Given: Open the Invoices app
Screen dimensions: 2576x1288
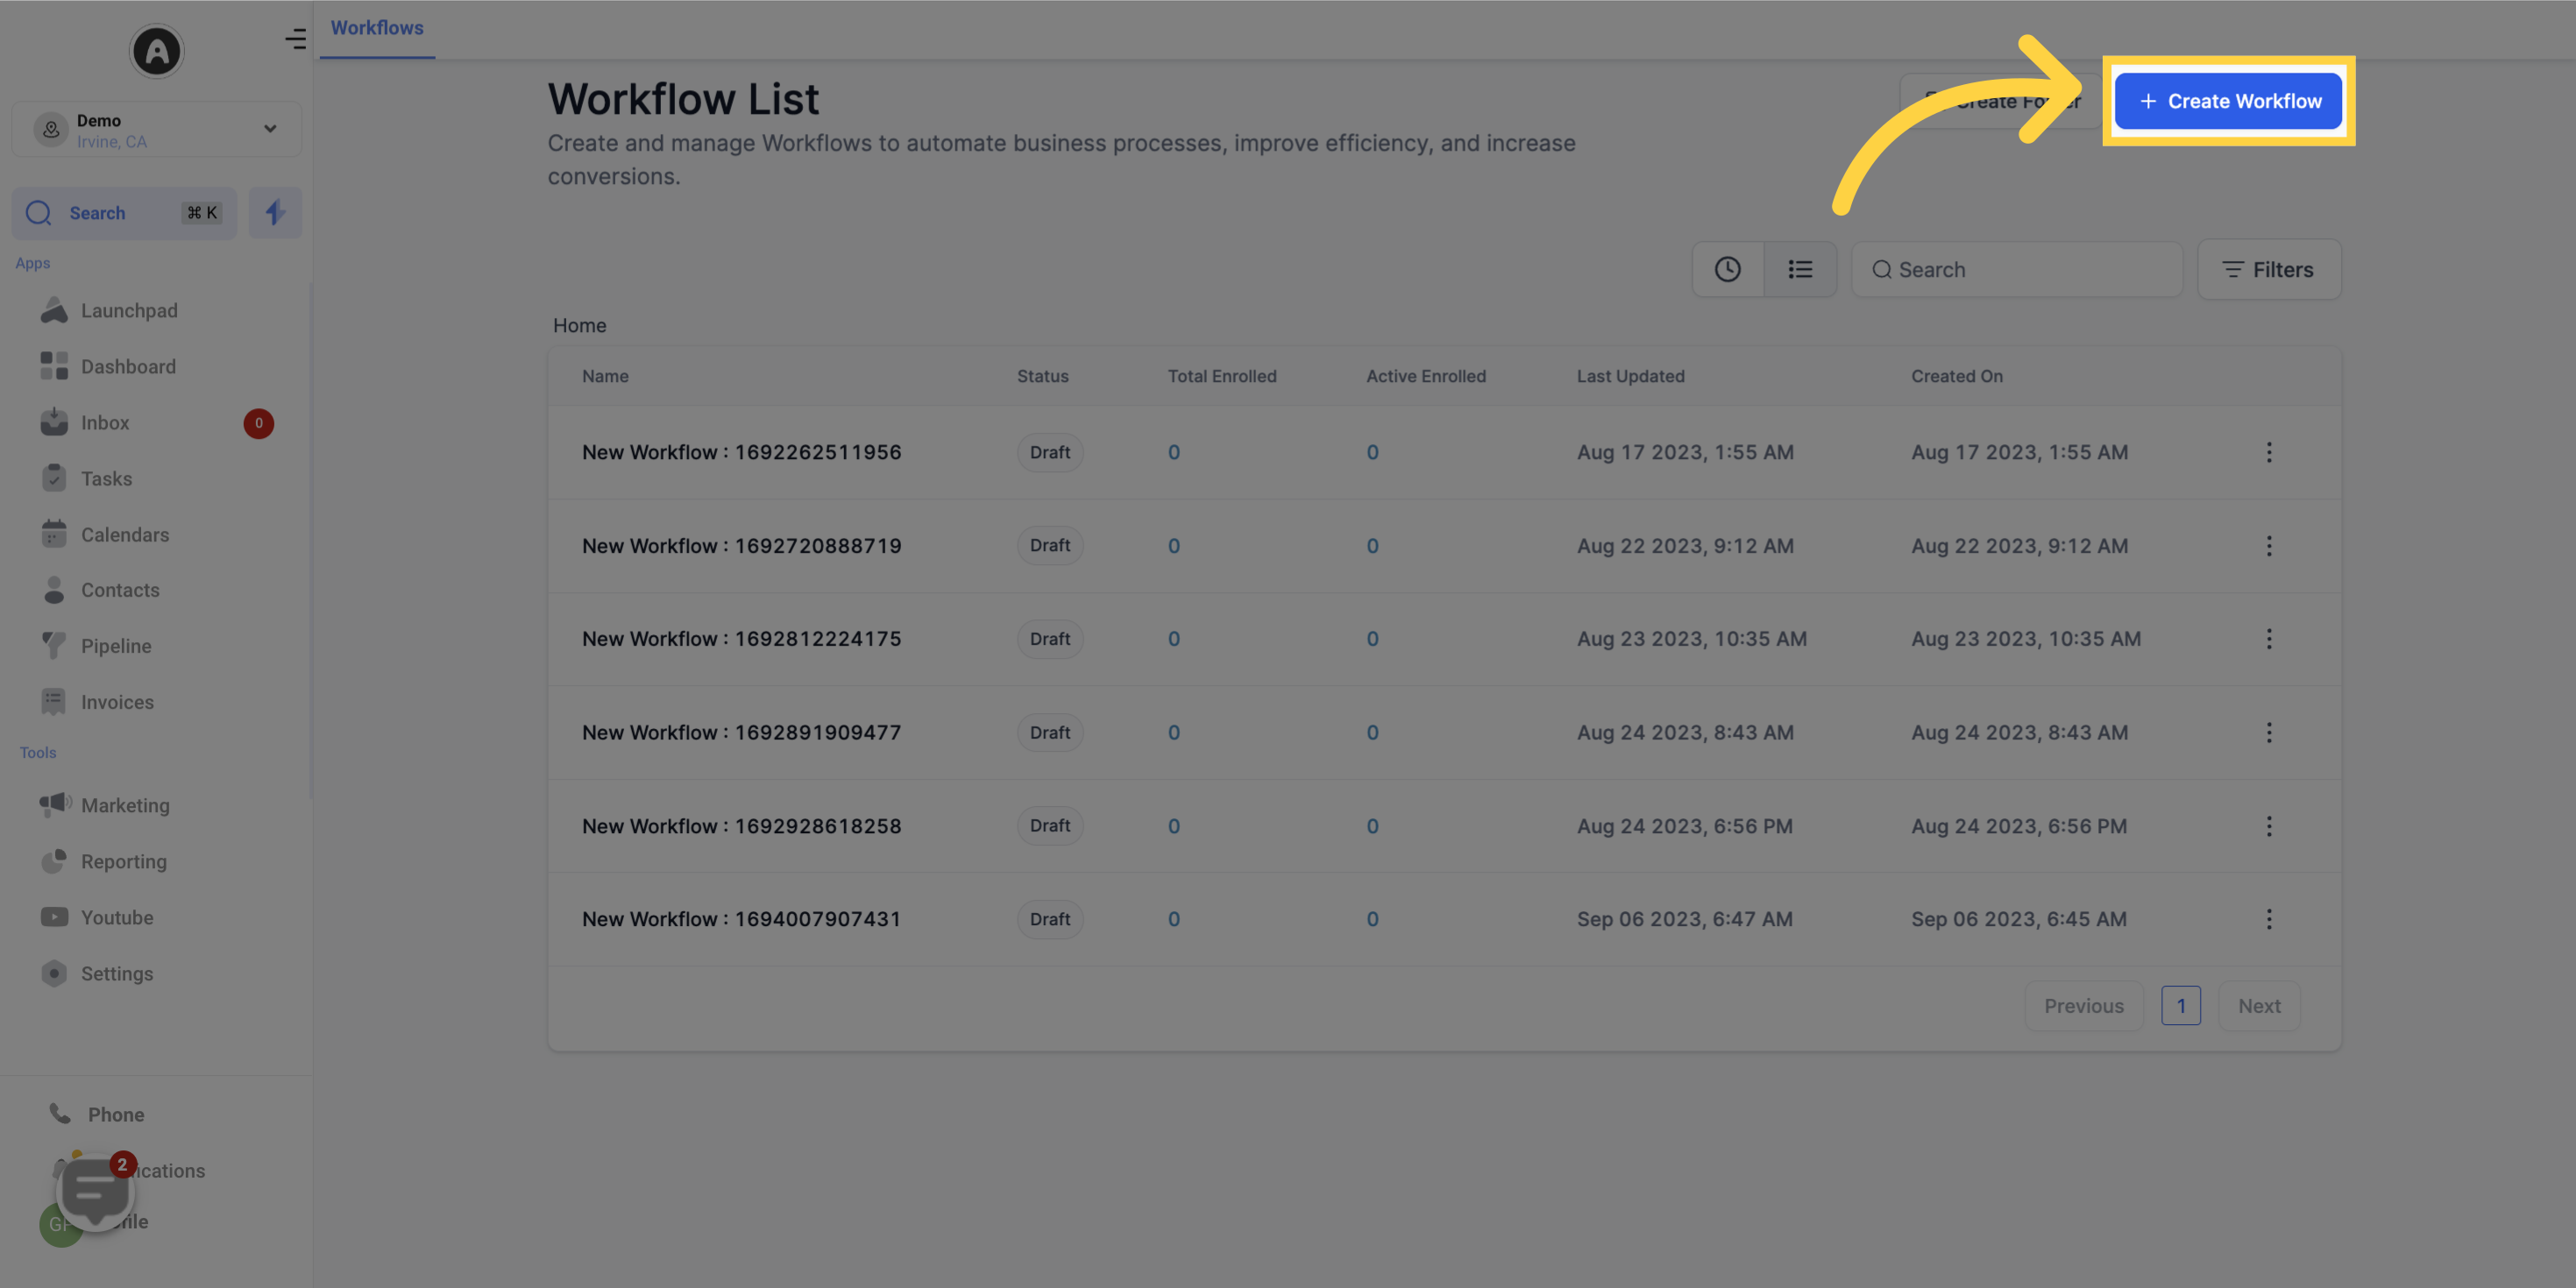Looking at the screenshot, I should click(x=117, y=701).
